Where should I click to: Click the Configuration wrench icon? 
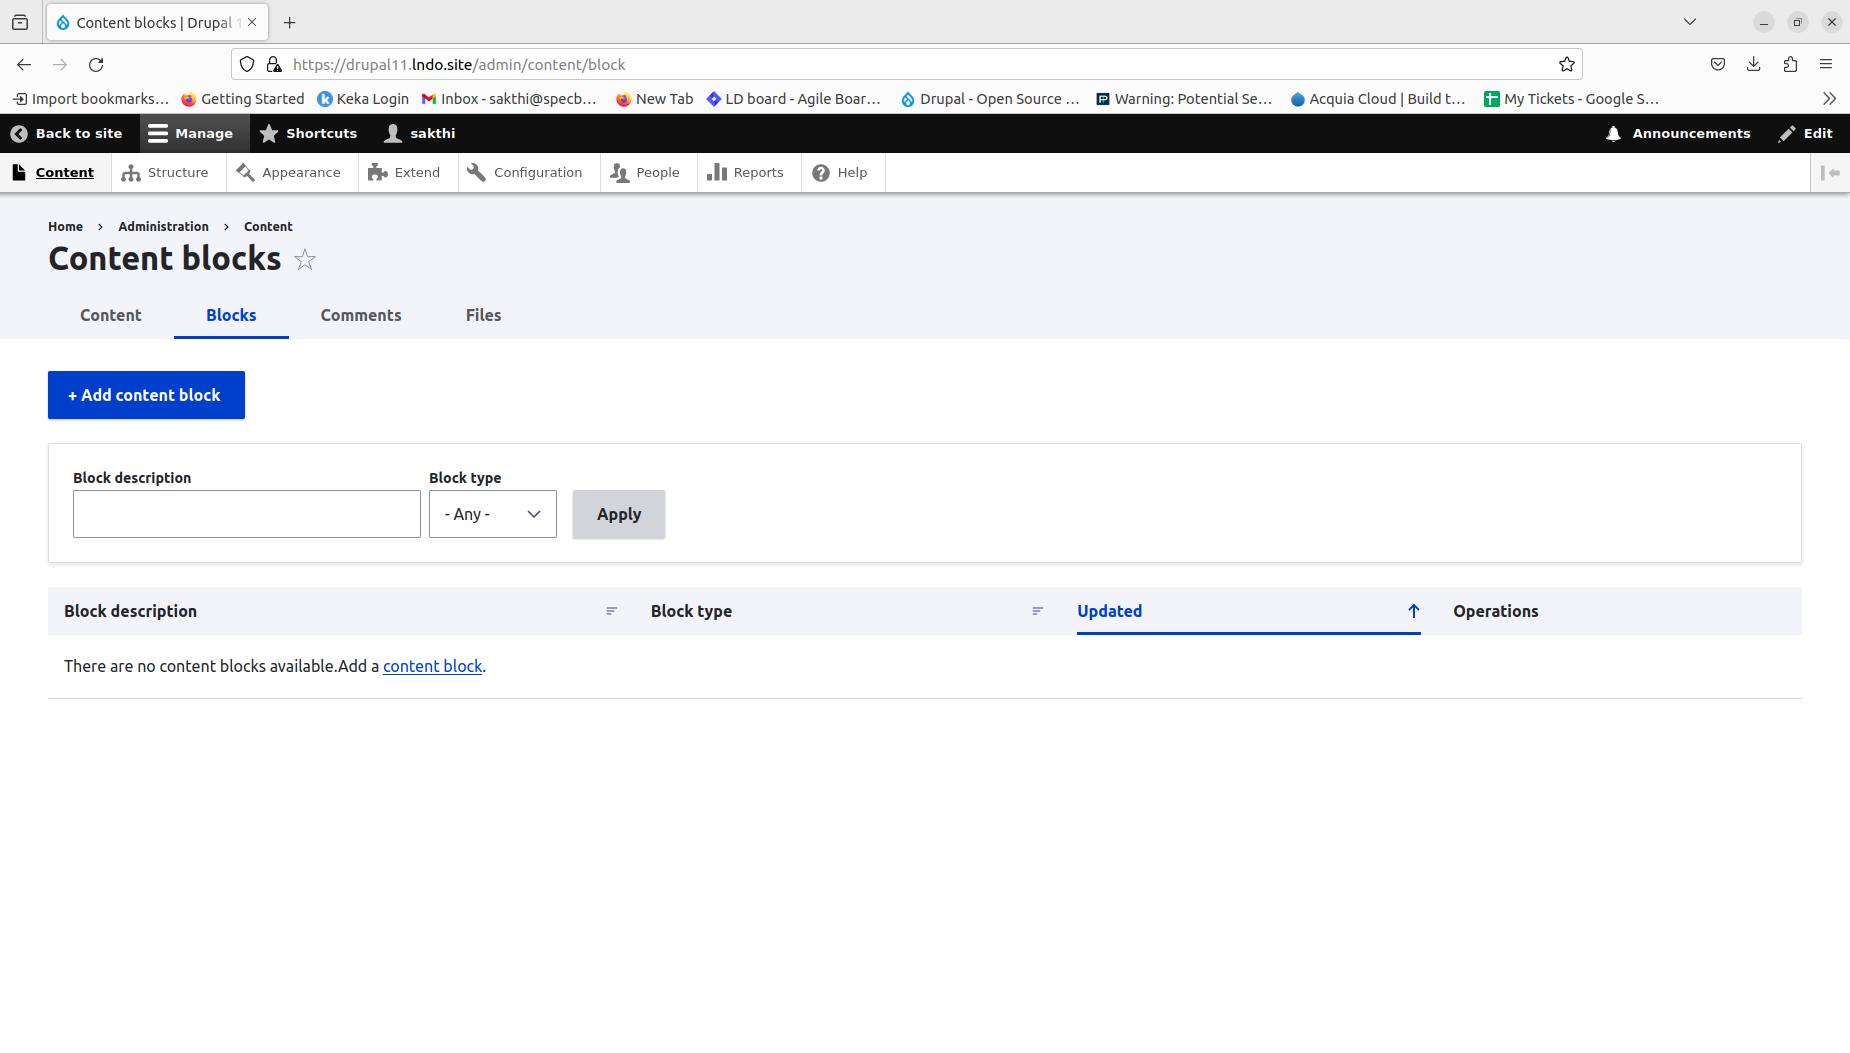click(476, 172)
